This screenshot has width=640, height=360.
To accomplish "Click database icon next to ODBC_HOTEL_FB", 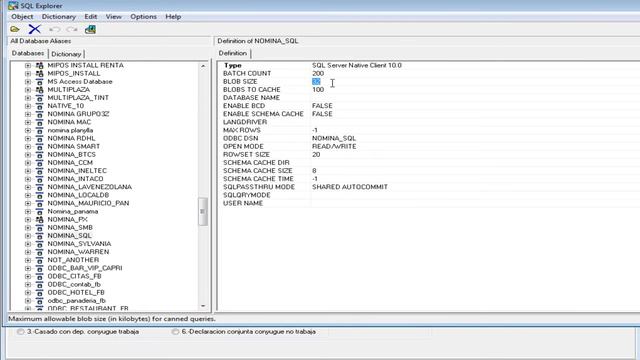I will coord(39,293).
